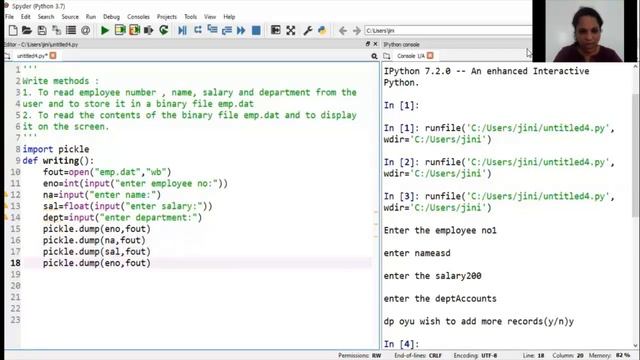Image resolution: width=640 pixels, height=360 pixels.
Task: Continue debug execution until next breakpoint
Action: point(241,30)
